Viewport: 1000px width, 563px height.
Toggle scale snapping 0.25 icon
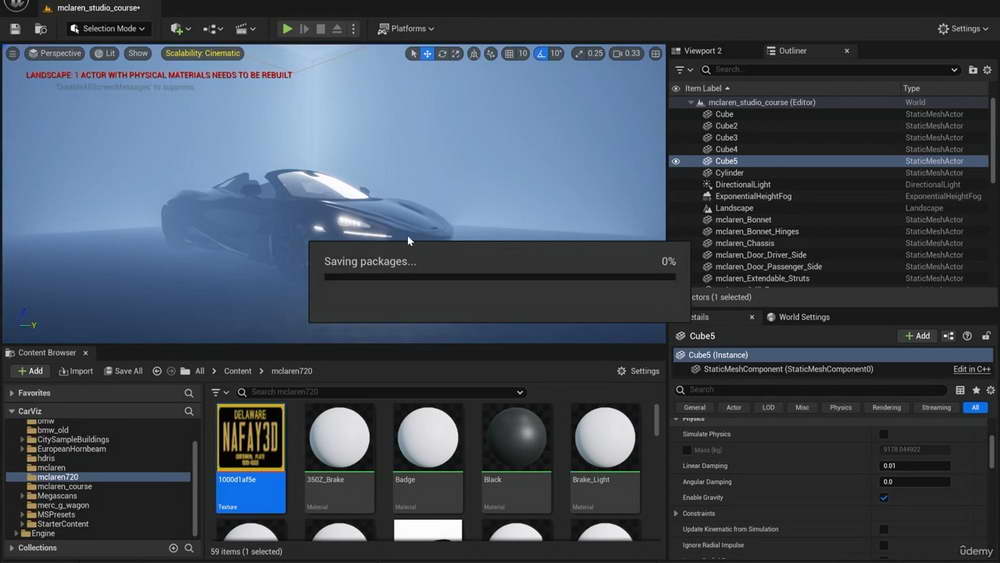(579, 54)
